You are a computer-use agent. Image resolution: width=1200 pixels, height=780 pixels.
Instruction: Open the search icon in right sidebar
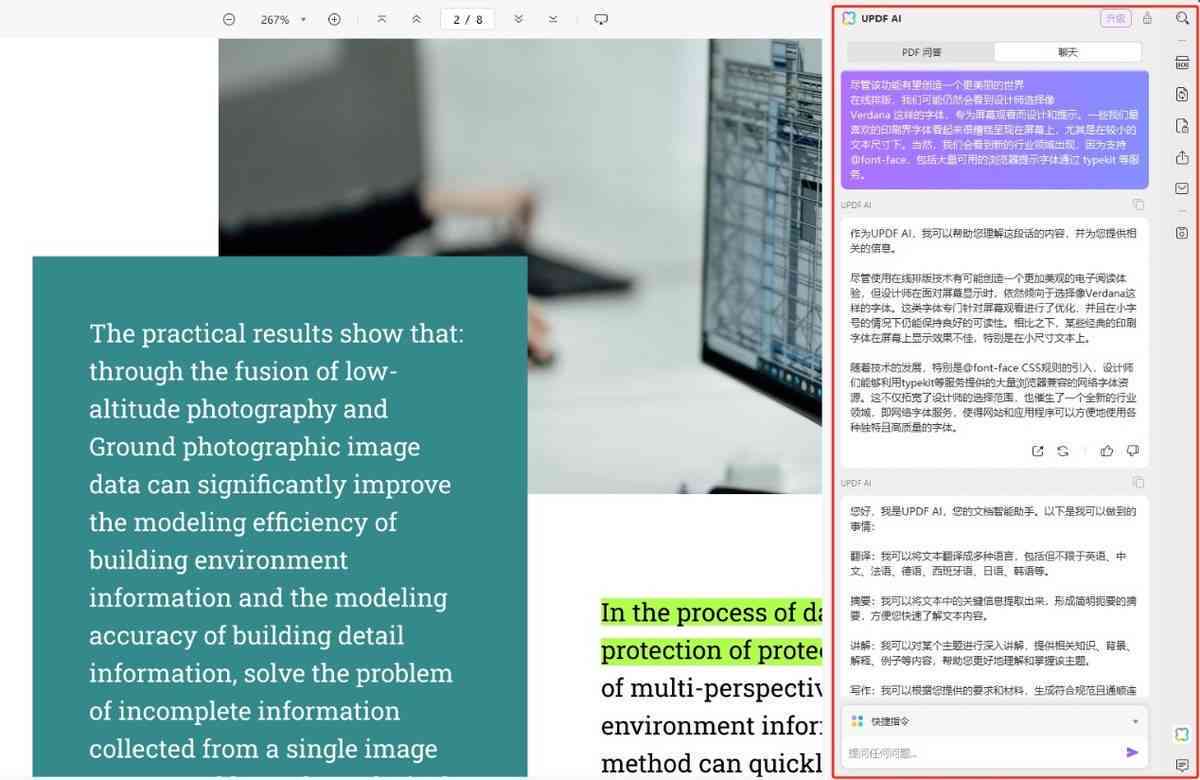[x=1182, y=18]
